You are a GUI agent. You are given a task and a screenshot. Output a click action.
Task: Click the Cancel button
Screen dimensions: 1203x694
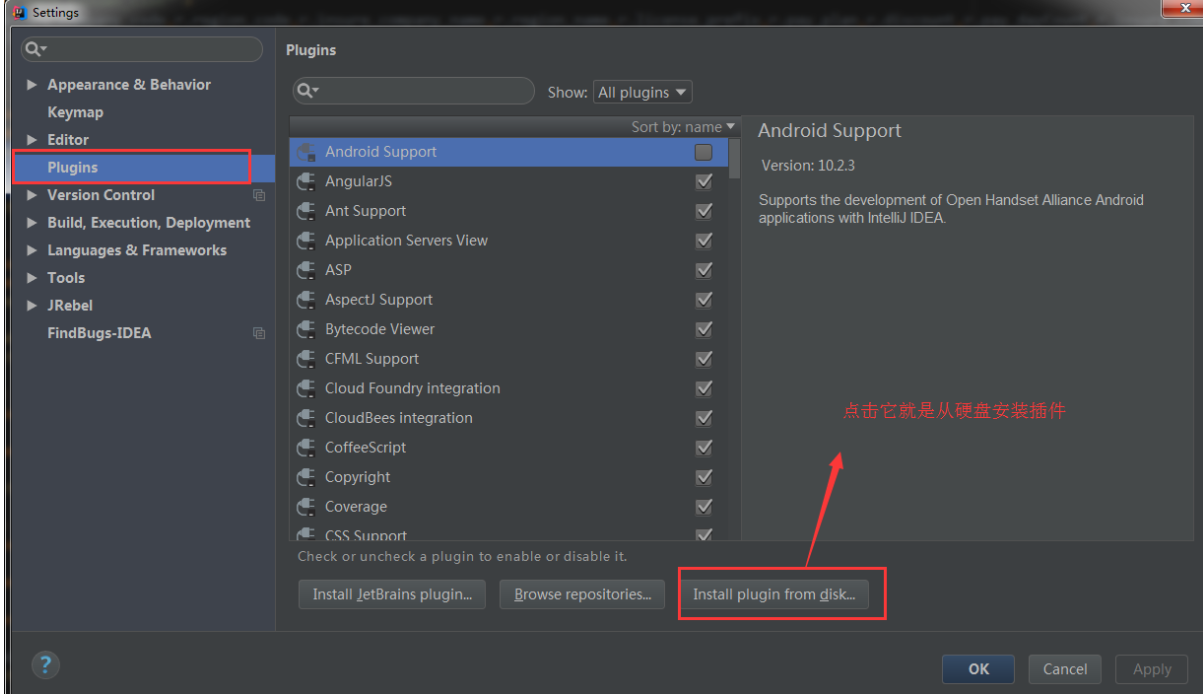pos(1065,669)
